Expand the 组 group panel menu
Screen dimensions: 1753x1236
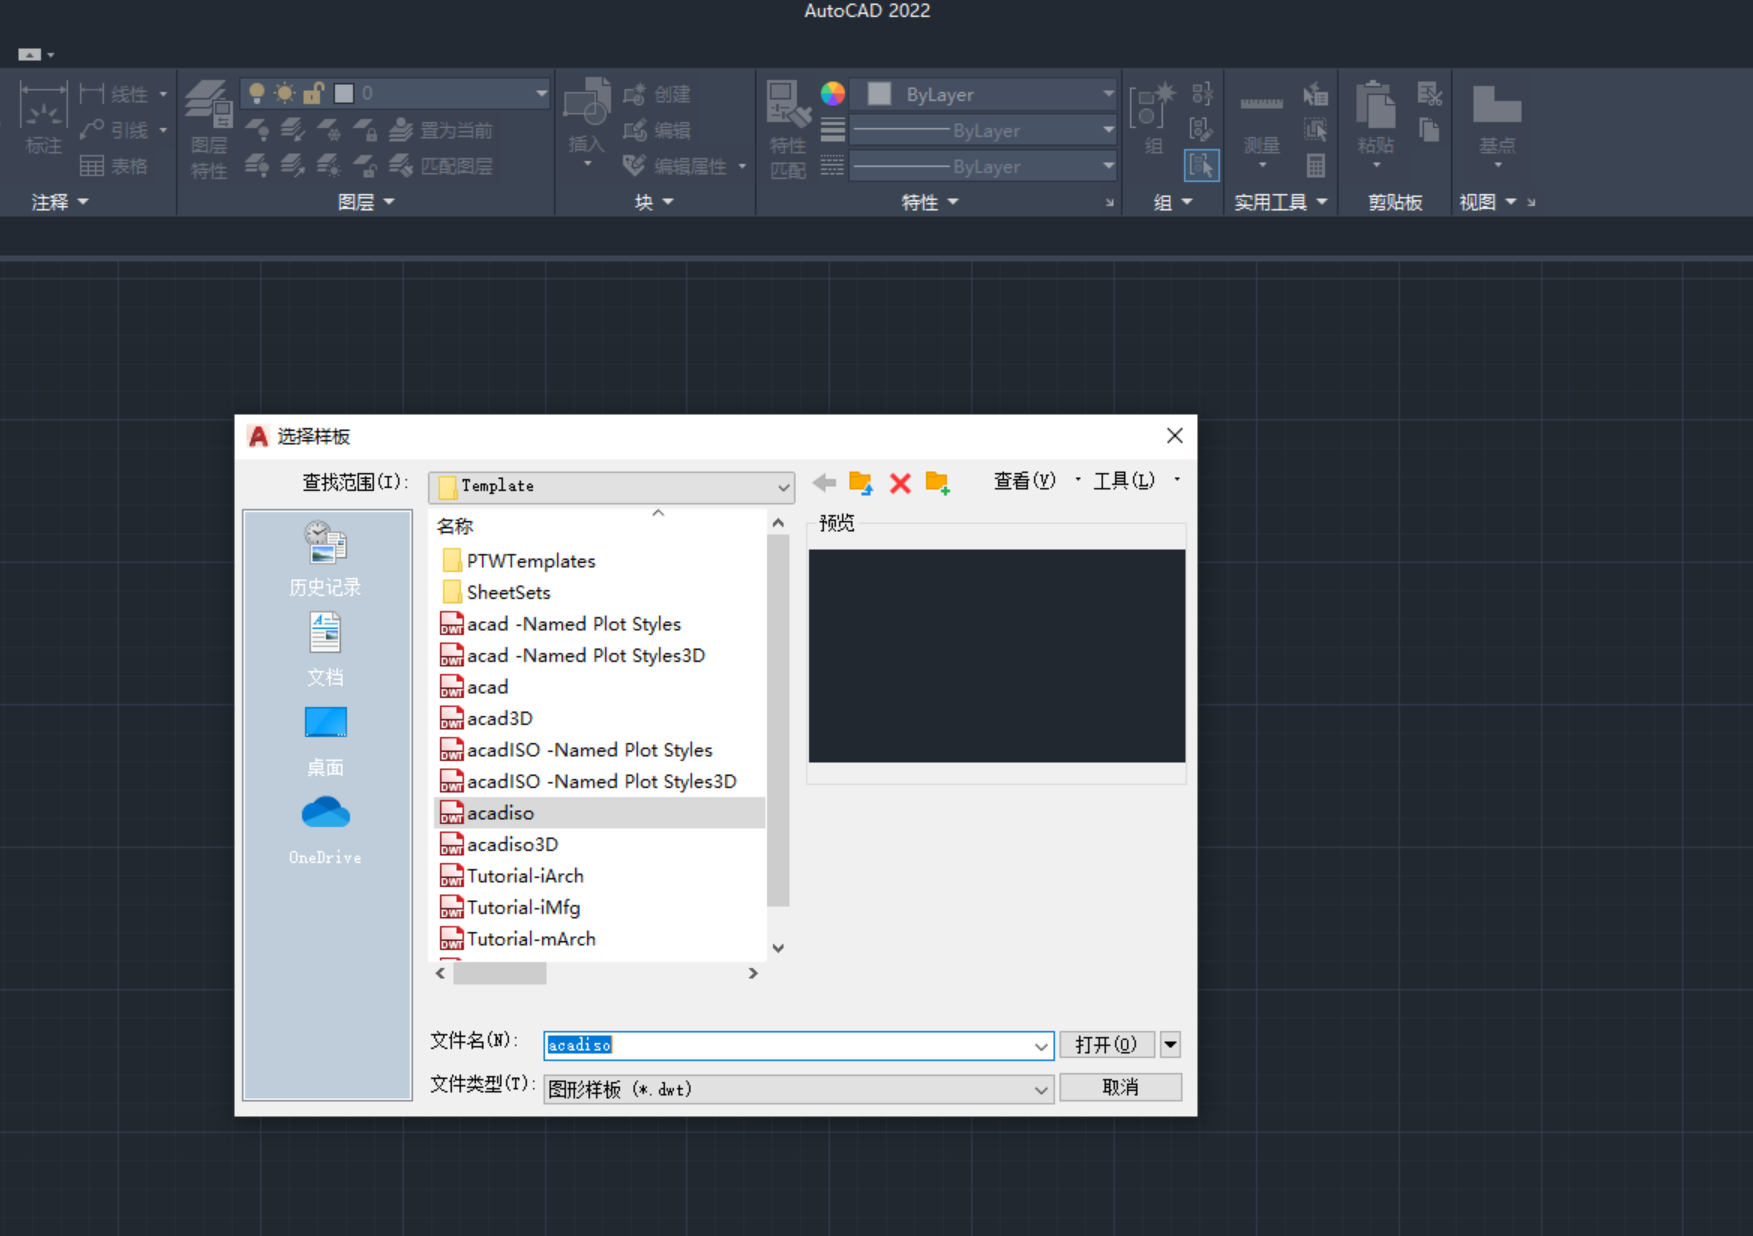click(1173, 202)
